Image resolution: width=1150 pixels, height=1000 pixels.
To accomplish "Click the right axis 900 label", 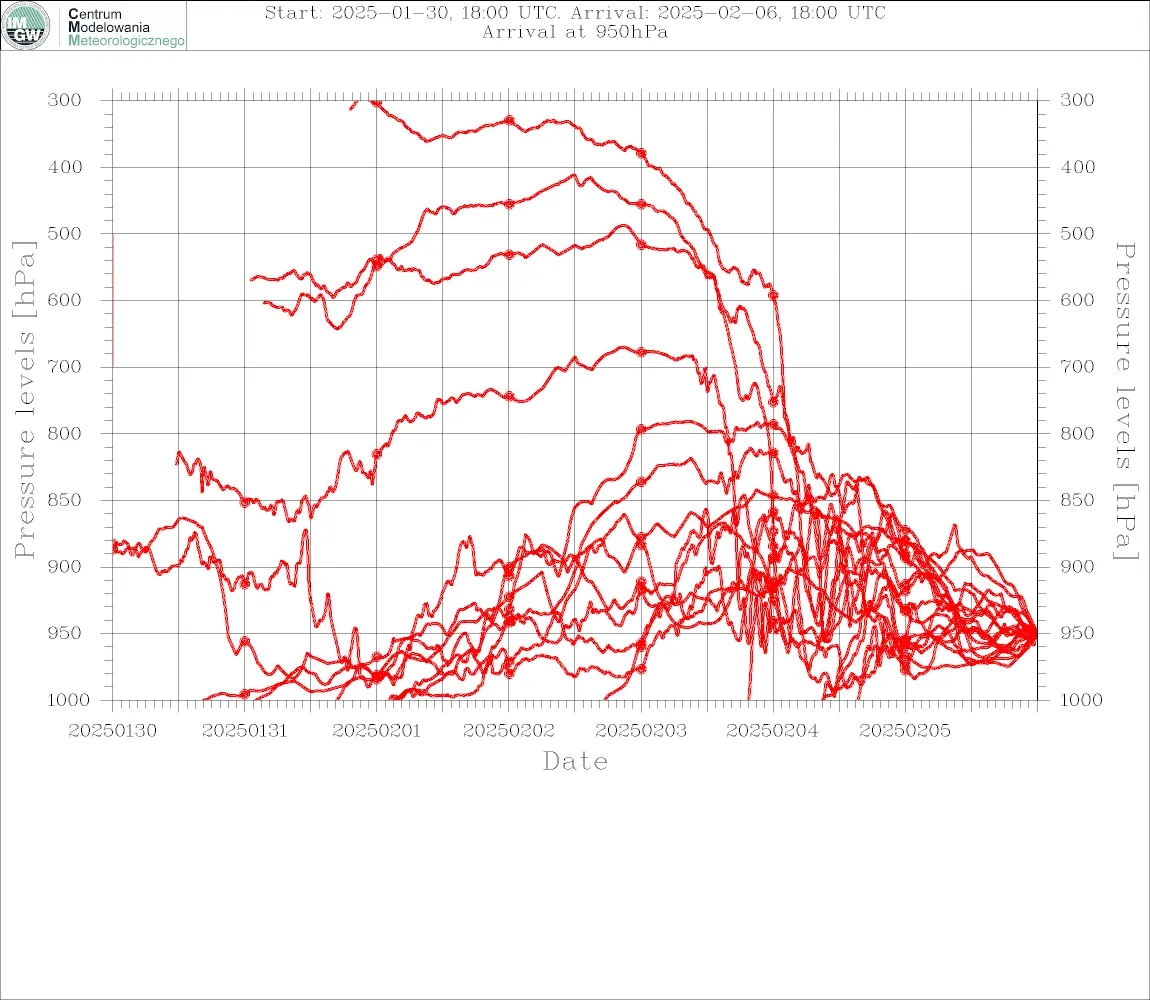I will pyautogui.click(x=1077, y=566).
